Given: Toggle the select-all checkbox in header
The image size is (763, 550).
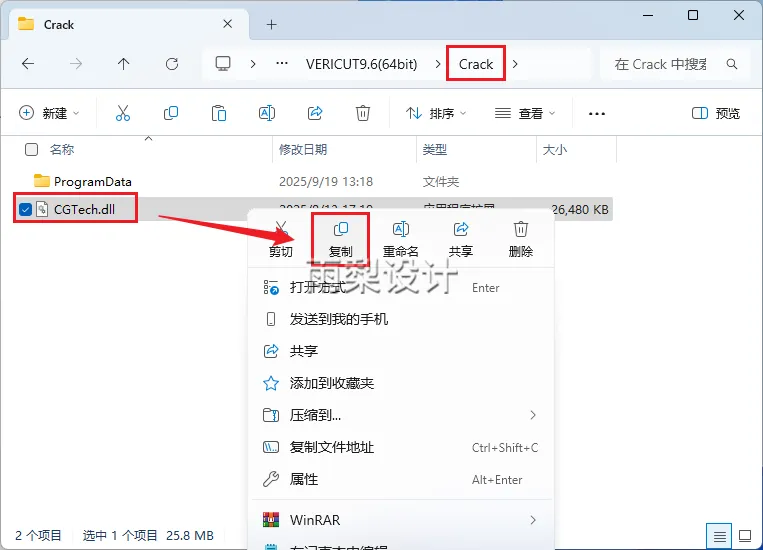Looking at the screenshot, I should coord(31,149).
